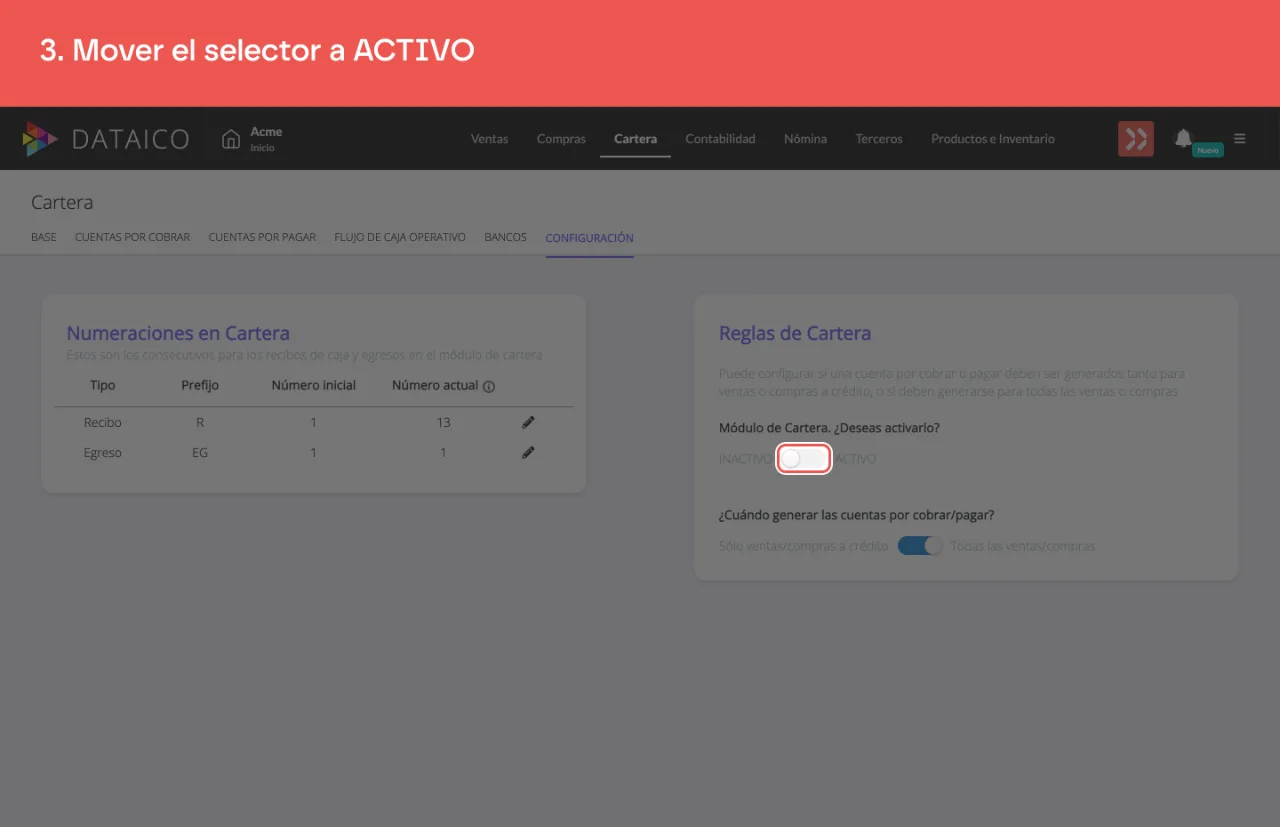Click the Egreso row label
1280x827 pixels.
pos(103,452)
